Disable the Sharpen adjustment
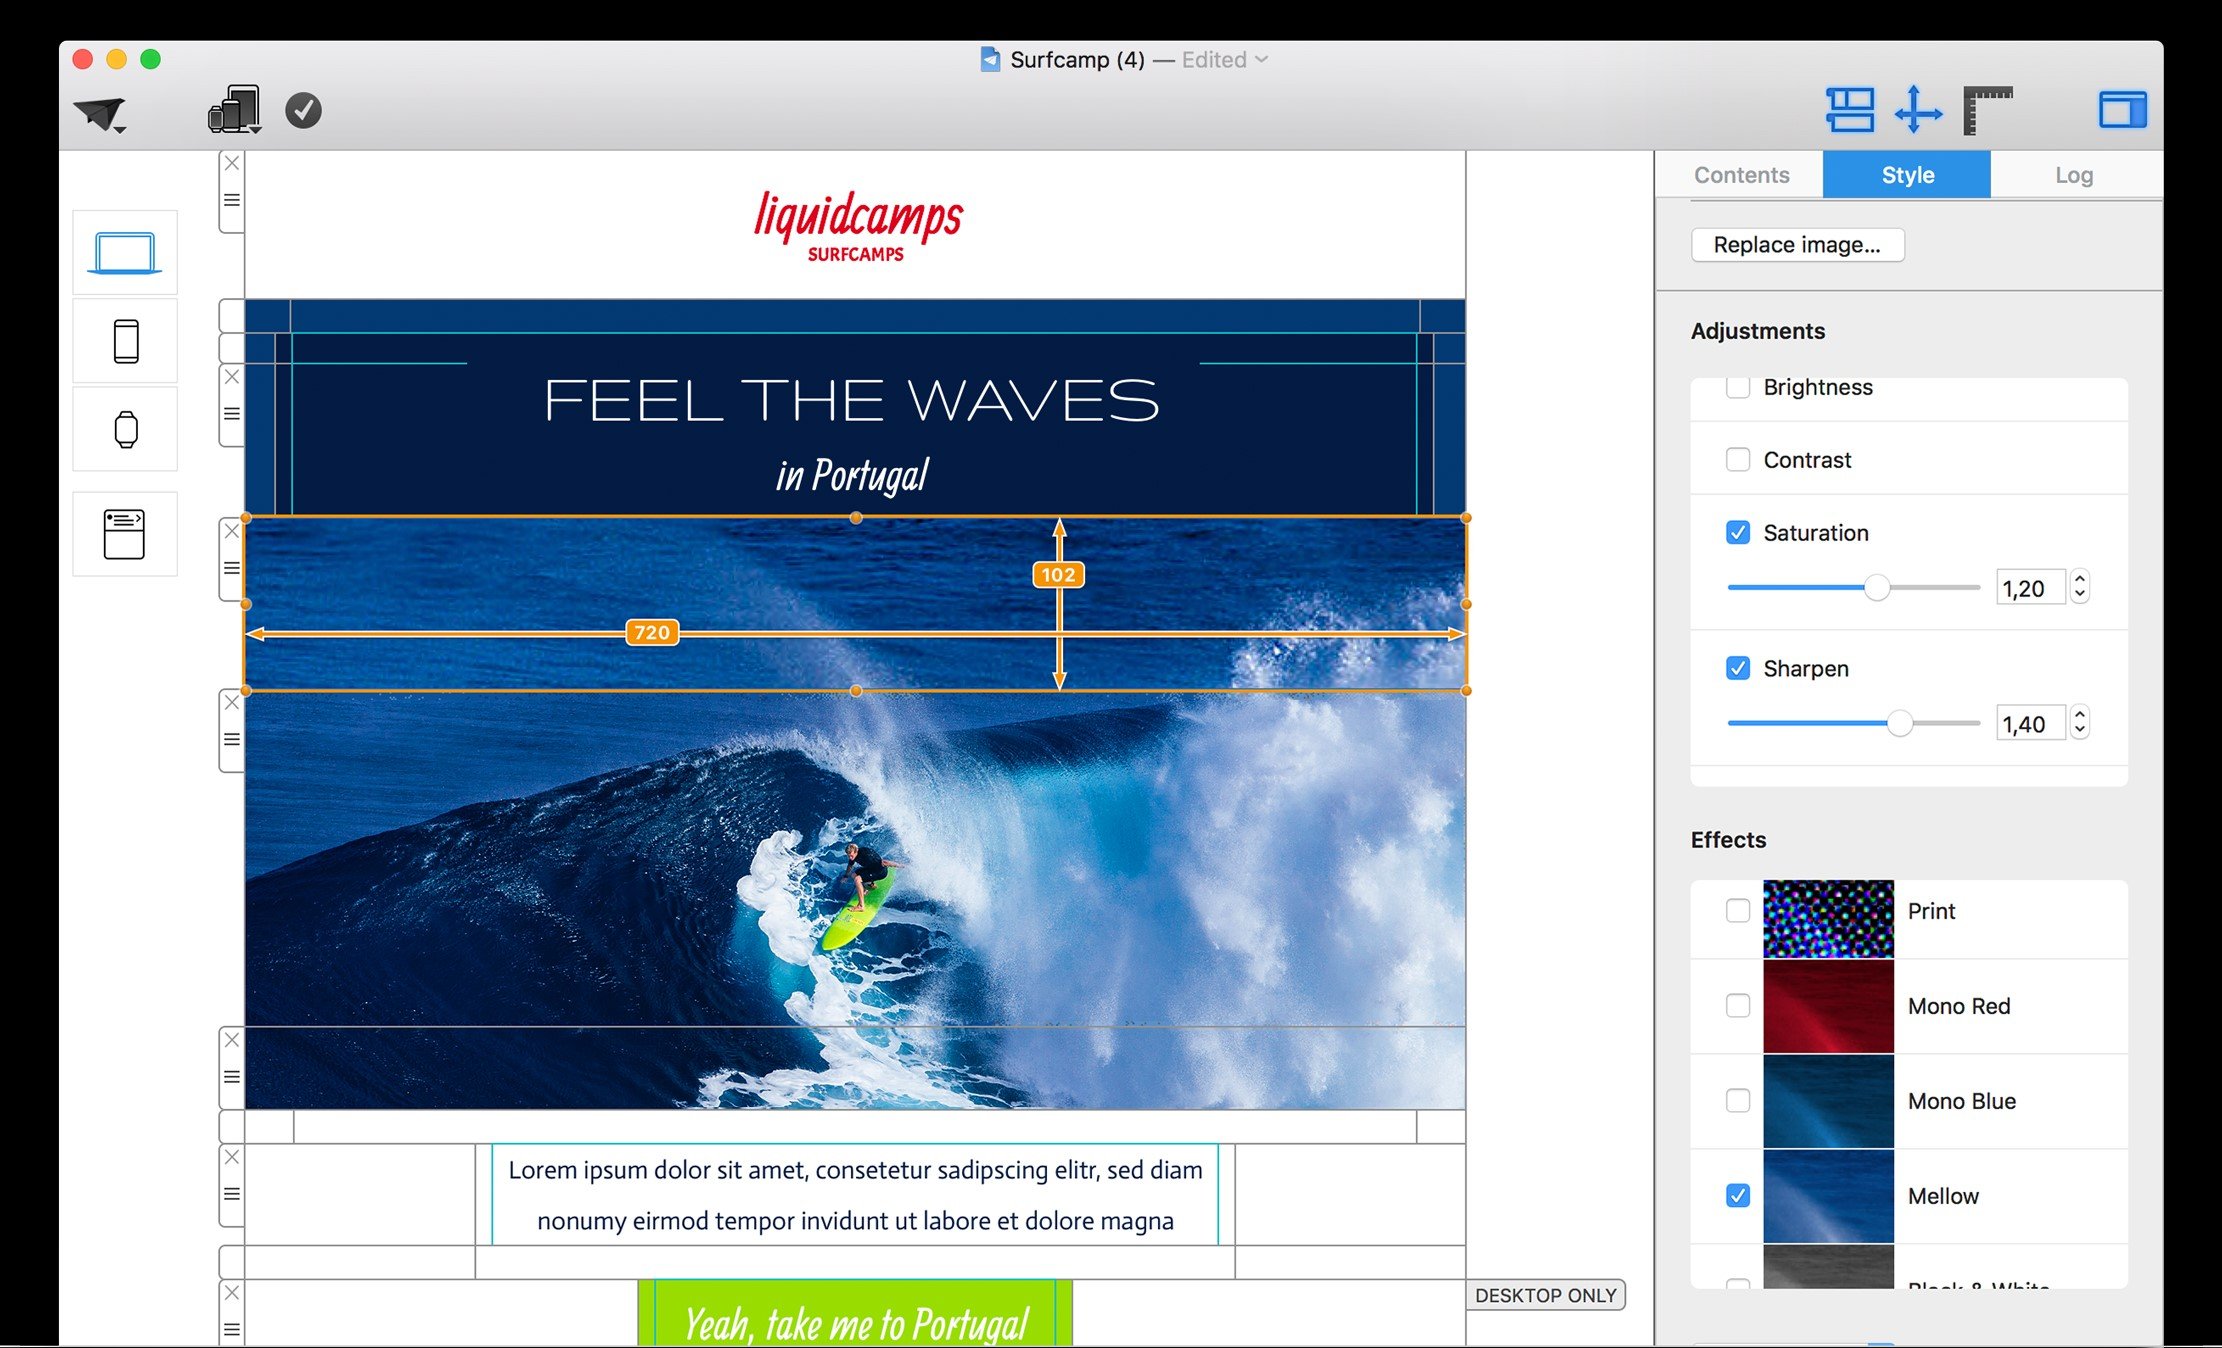This screenshot has height=1348, width=2222. click(x=1738, y=669)
